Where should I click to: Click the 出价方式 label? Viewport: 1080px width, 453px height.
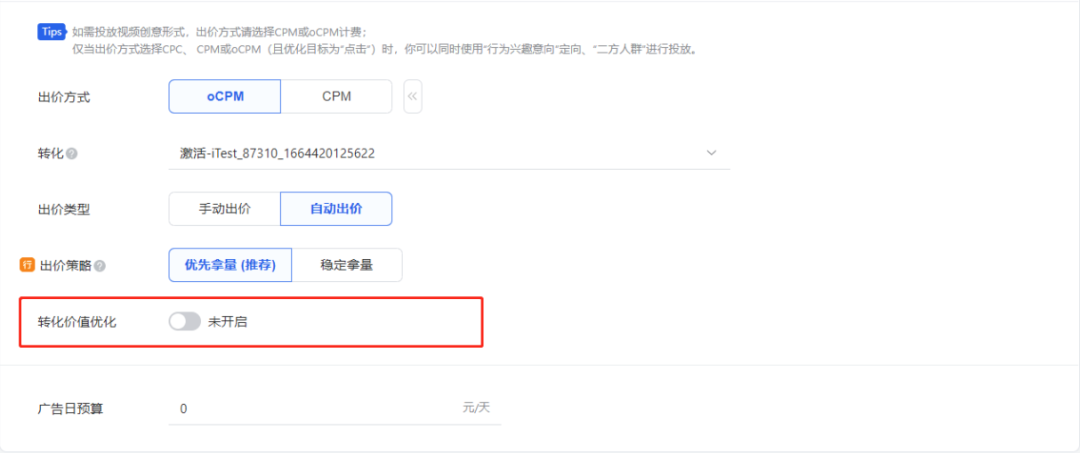click(x=63, y=97)
